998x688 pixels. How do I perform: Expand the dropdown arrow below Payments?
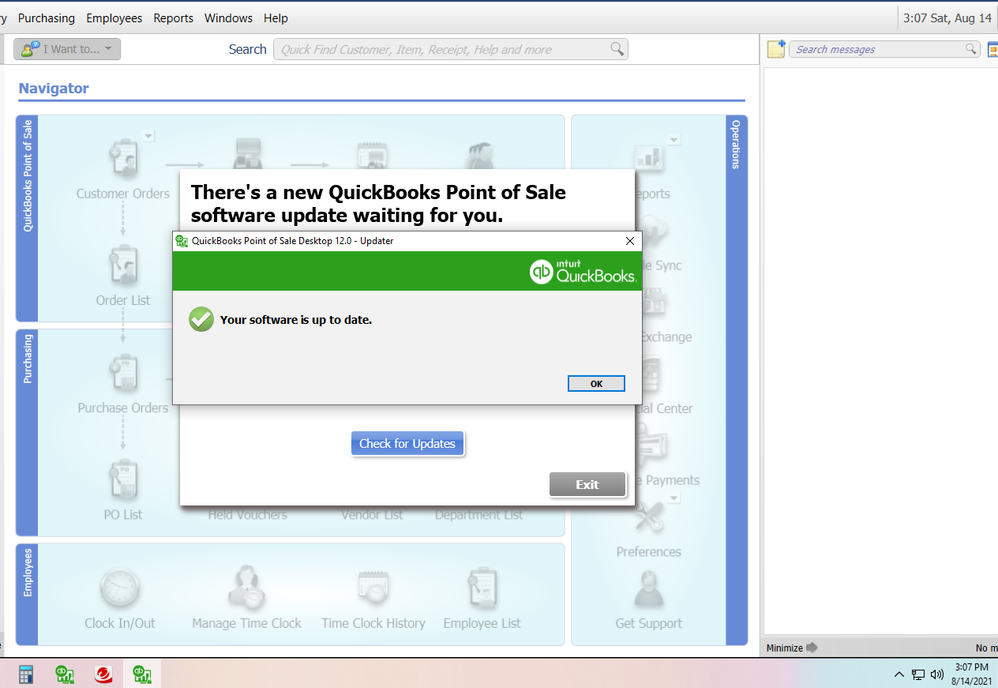point(673,498)
